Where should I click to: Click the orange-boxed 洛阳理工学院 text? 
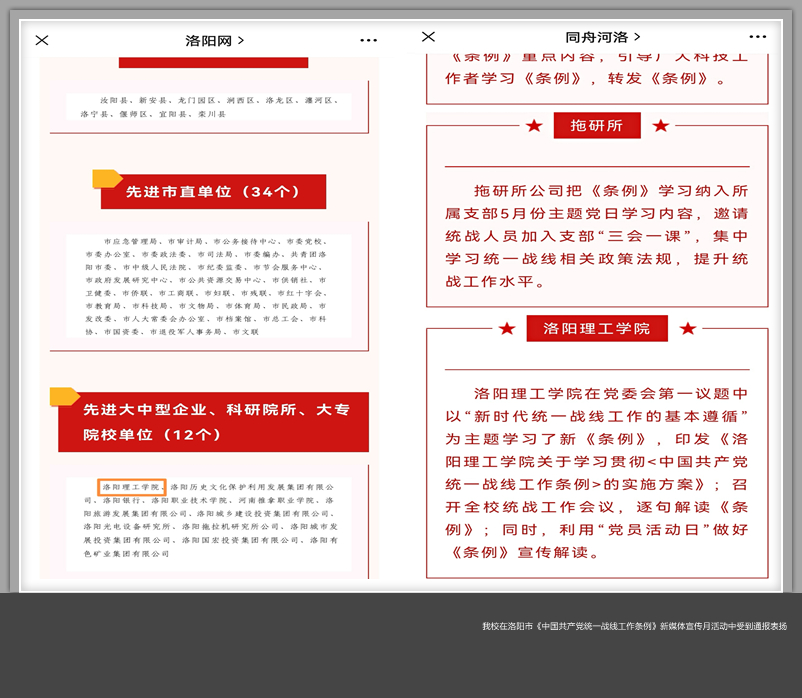[x=131, y=487]
